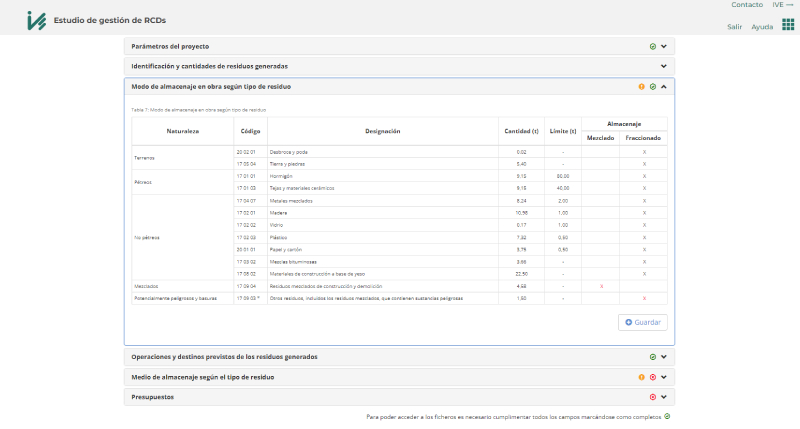Screen dimensions: 800x429
Task: Open Operaciones y destinos previstos title
Action: [224, 357]
